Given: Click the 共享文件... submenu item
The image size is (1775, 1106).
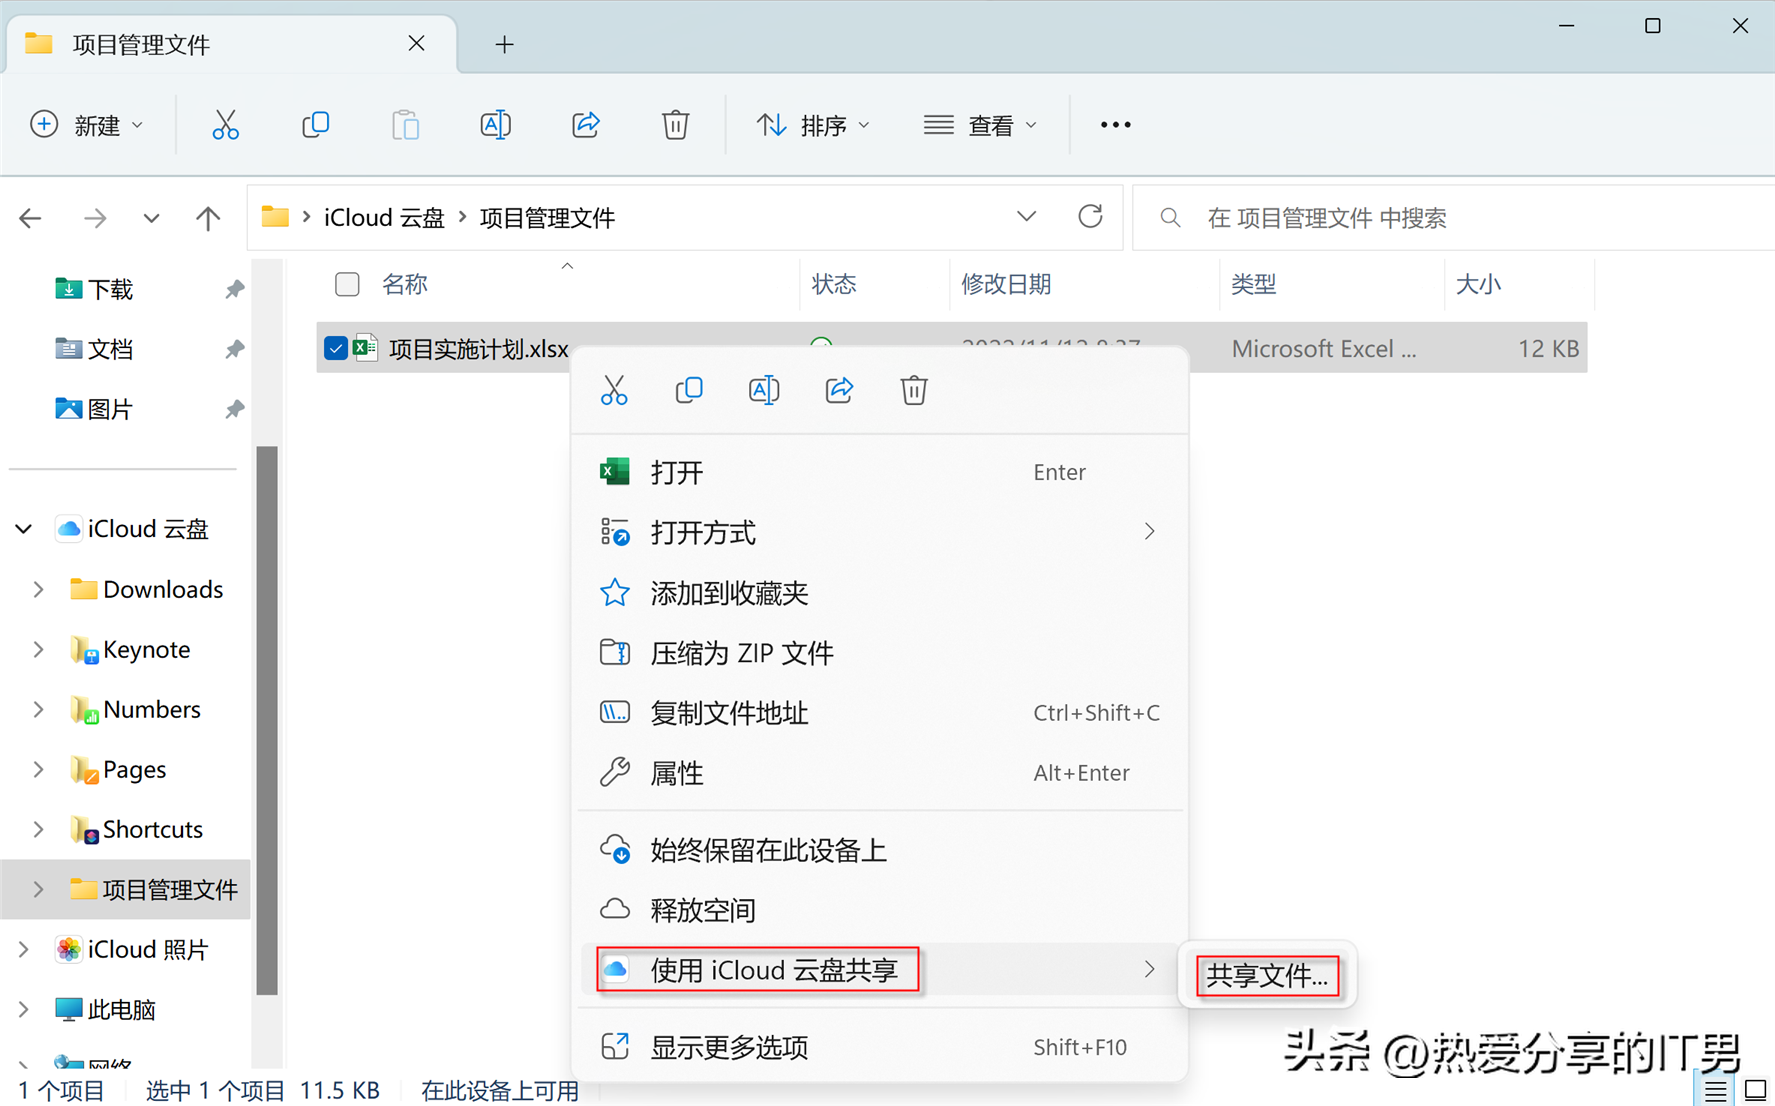Looking at the screenshot, I should [1267, 975].
